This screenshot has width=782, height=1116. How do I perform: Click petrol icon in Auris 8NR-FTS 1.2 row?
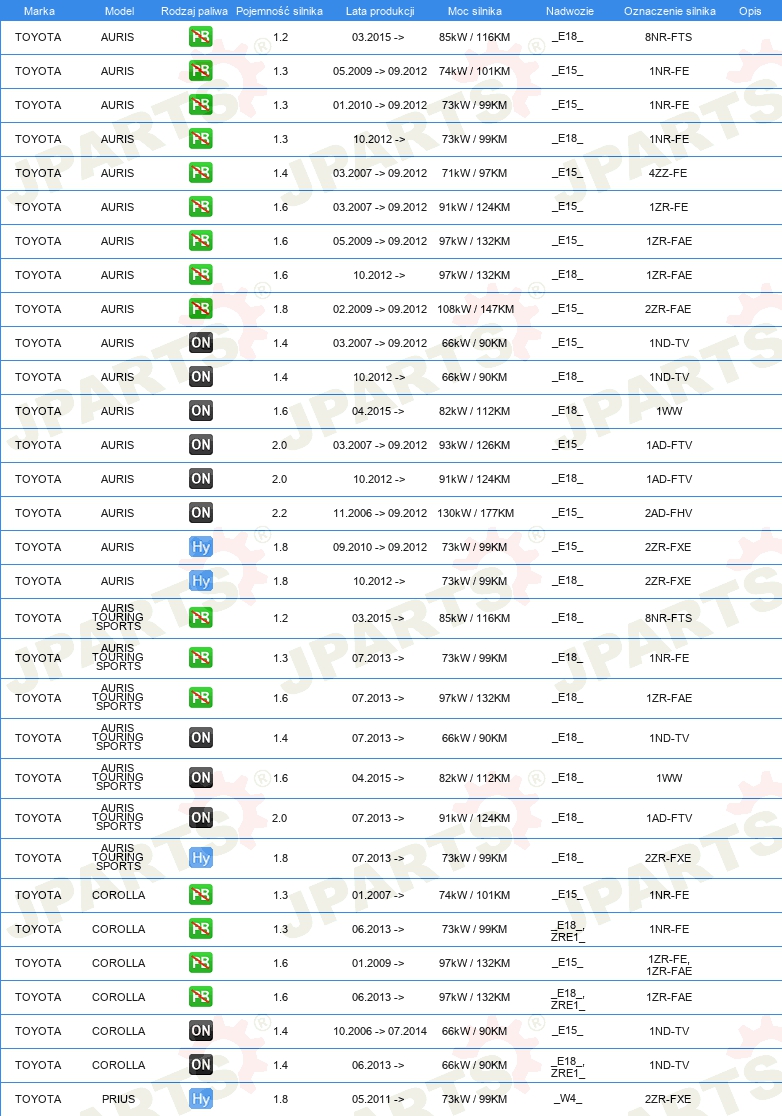click(201, 36)
